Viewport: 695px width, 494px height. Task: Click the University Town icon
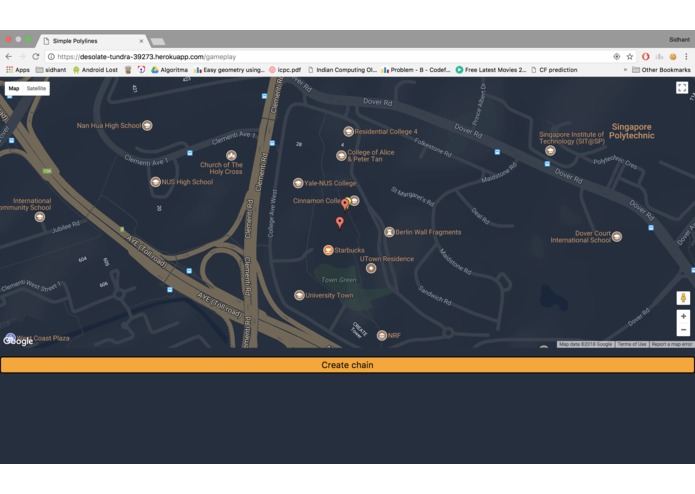tap(299, 296)
